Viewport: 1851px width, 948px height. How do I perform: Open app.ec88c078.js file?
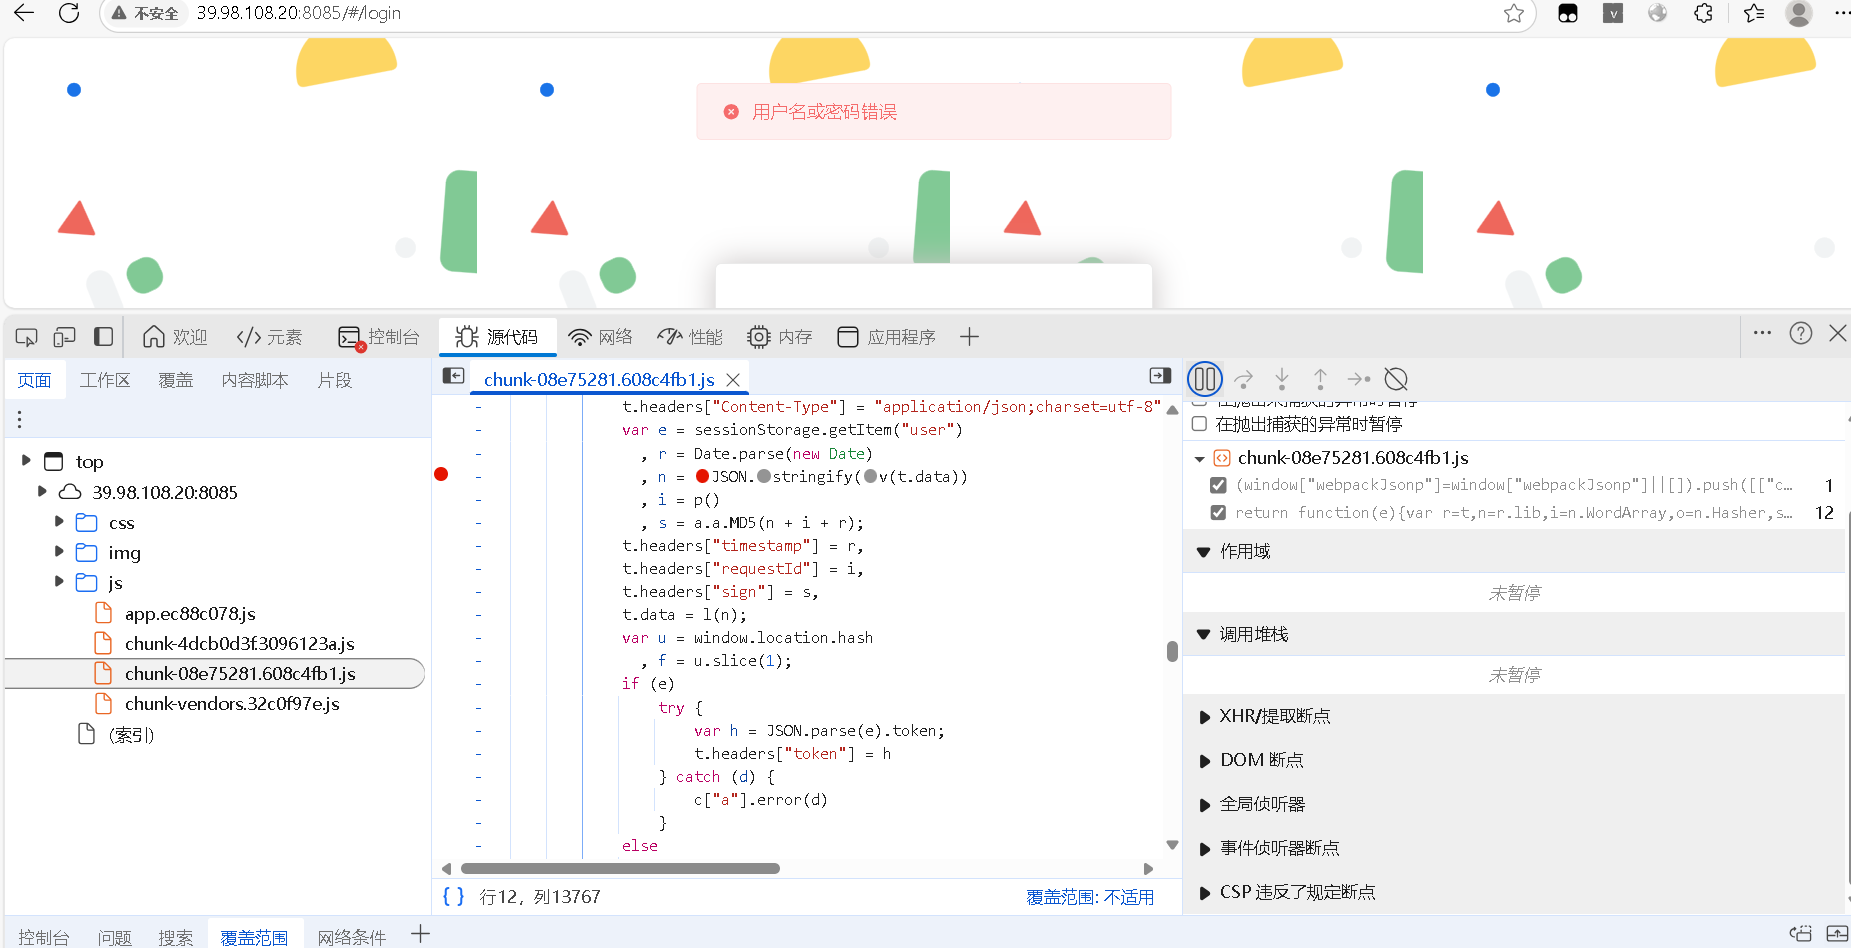point(190,613)
